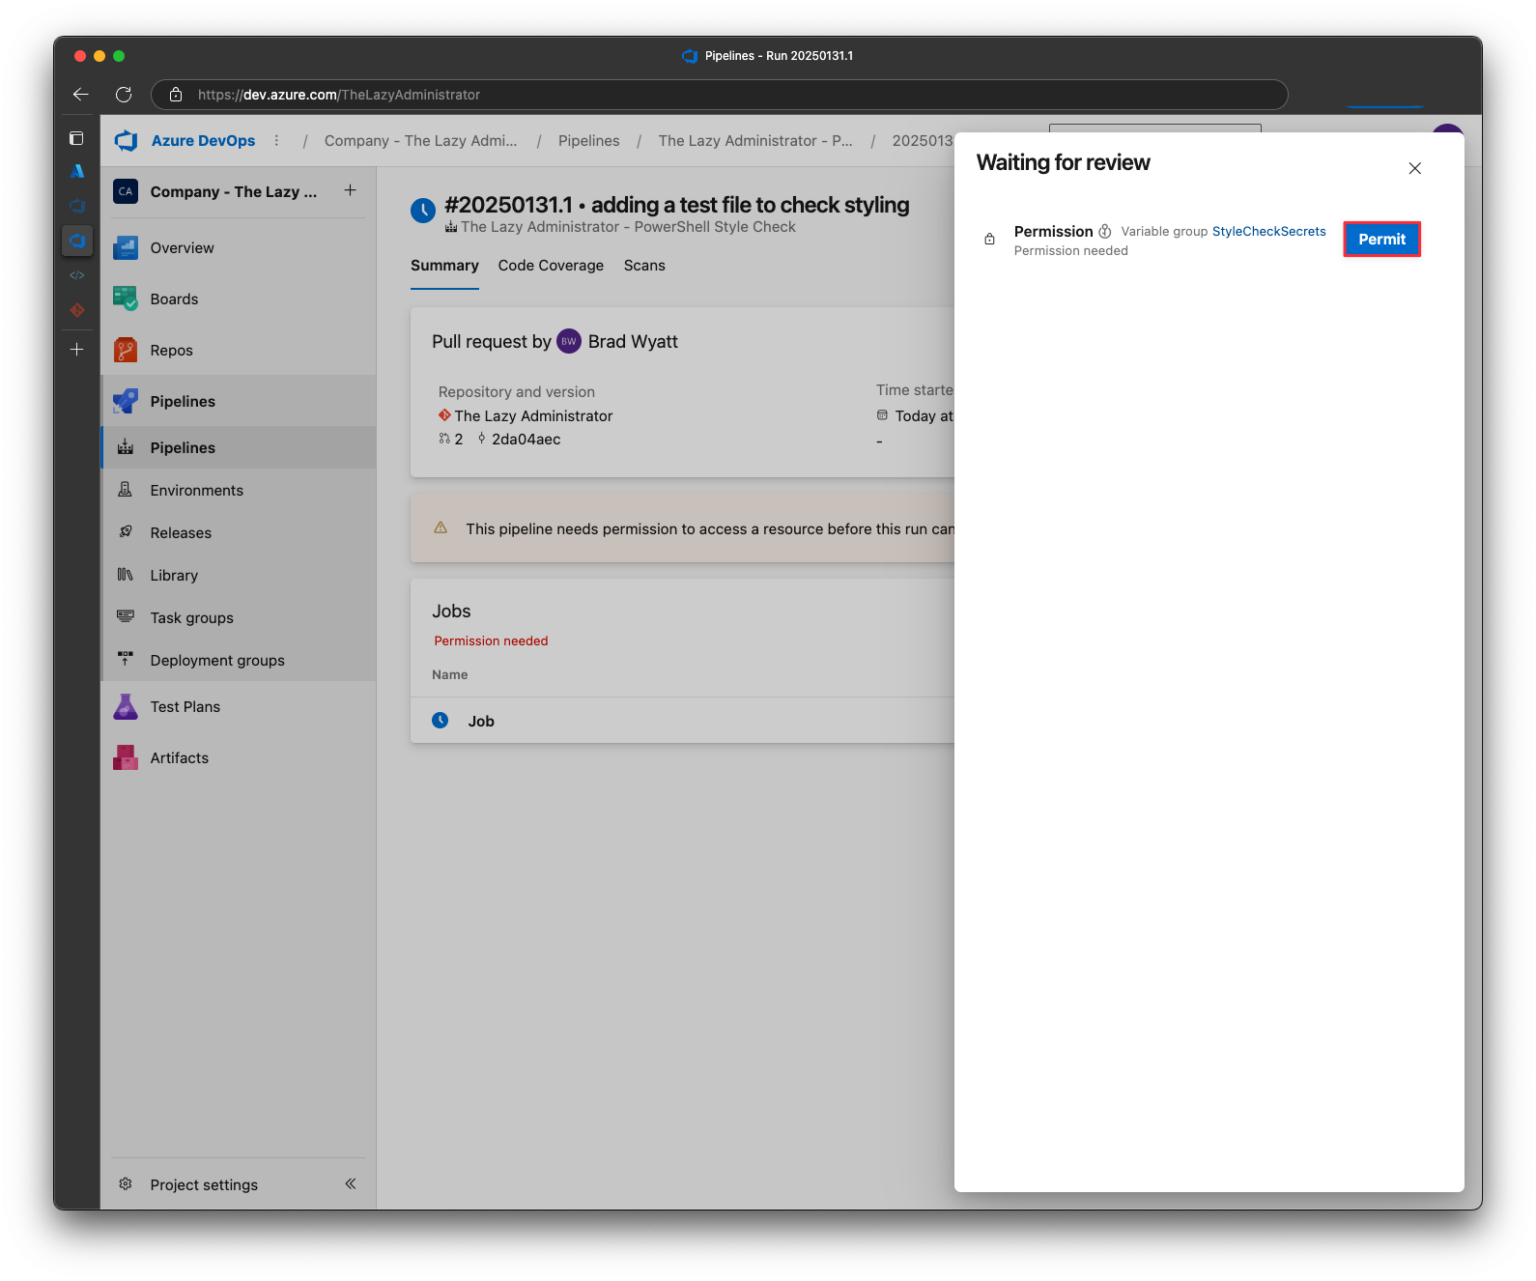Click the Library books icon
Viewport: 1536px width, 1281px height.
tap(125, 574)
